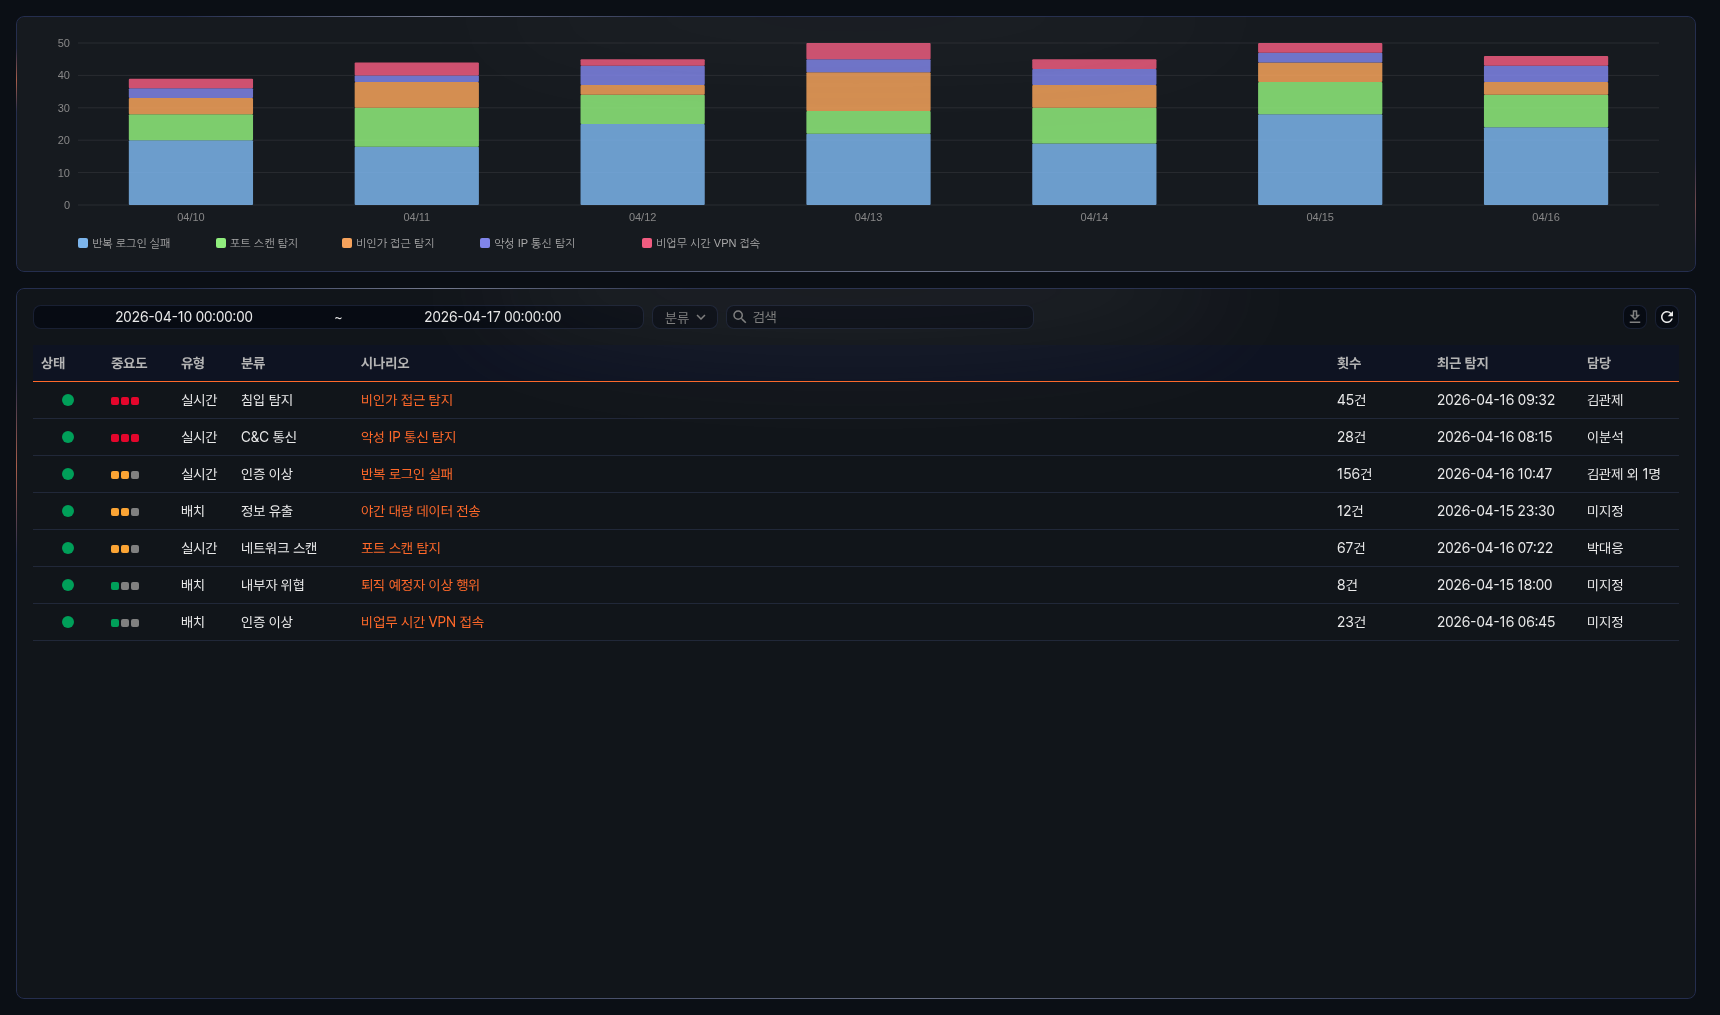The width and height of the screenshot is (1720, 1015).
Task: Click 악성 IP 통신 탐지 legend color swatch
Action: 485,243
